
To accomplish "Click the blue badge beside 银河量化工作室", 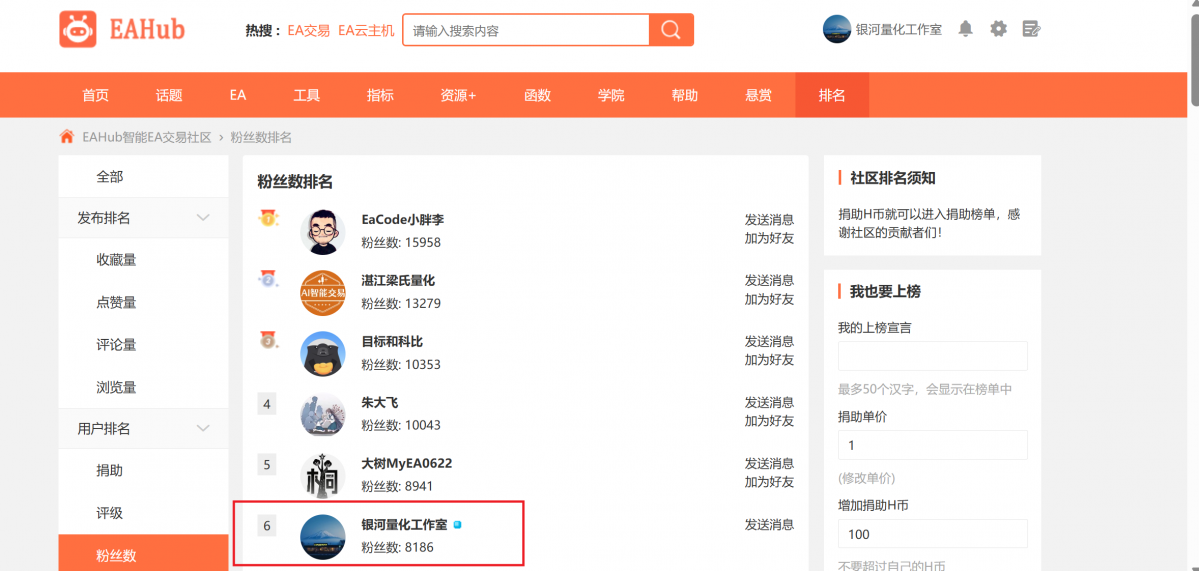I will 457,525.
